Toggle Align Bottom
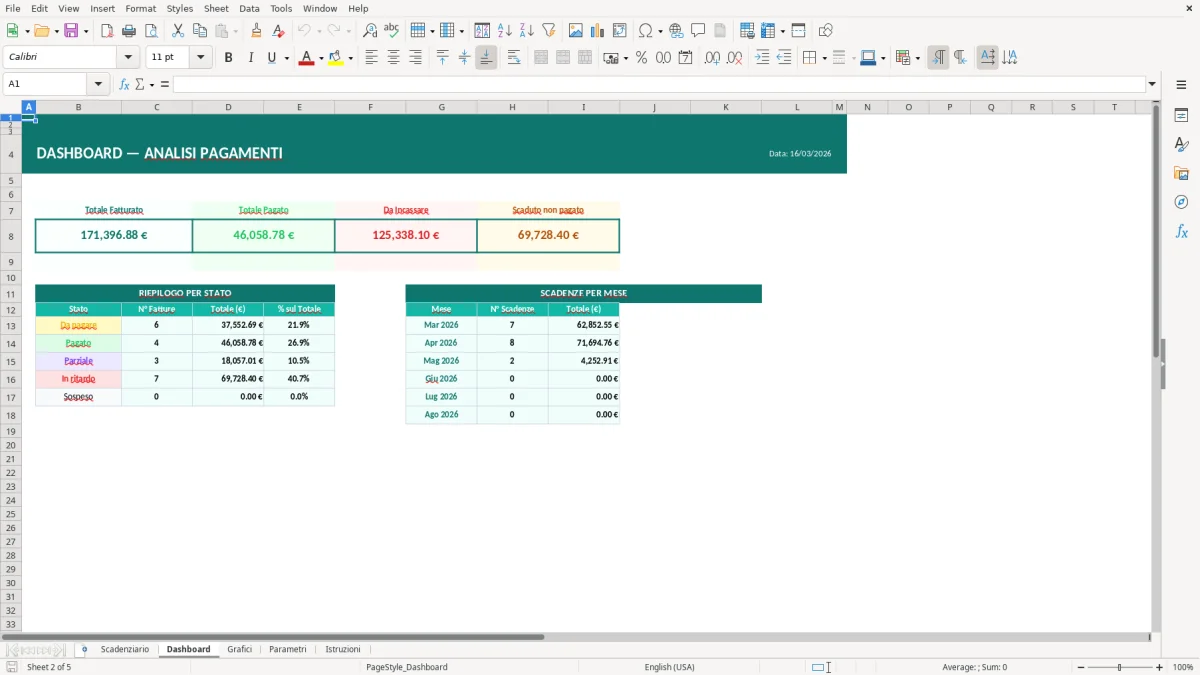 pyautogui.click(x=486, y=58)
